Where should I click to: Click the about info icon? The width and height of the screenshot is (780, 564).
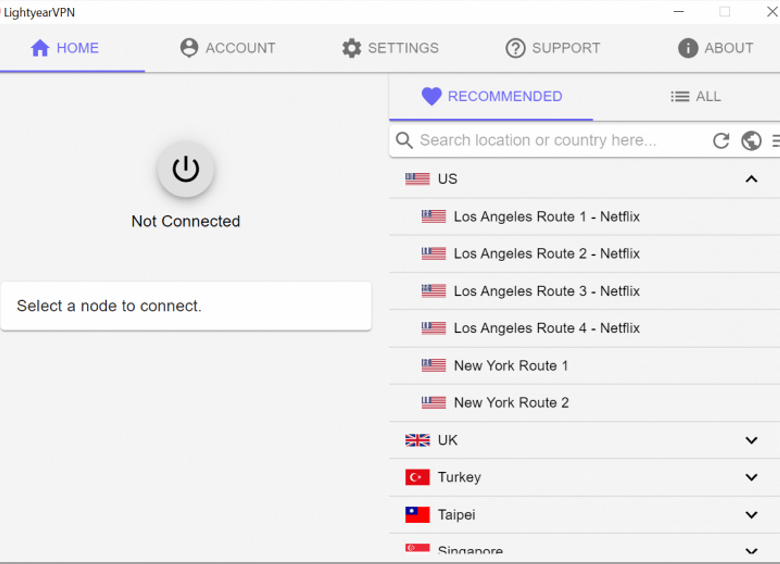tap(688, 48)
